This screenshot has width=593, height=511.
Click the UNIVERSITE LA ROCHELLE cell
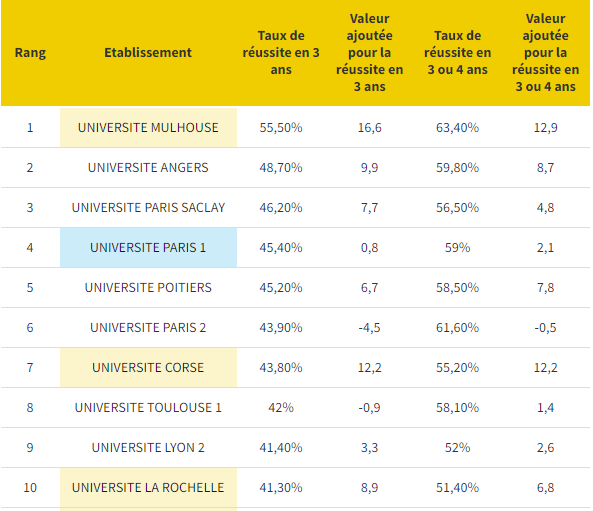[148, 488]
